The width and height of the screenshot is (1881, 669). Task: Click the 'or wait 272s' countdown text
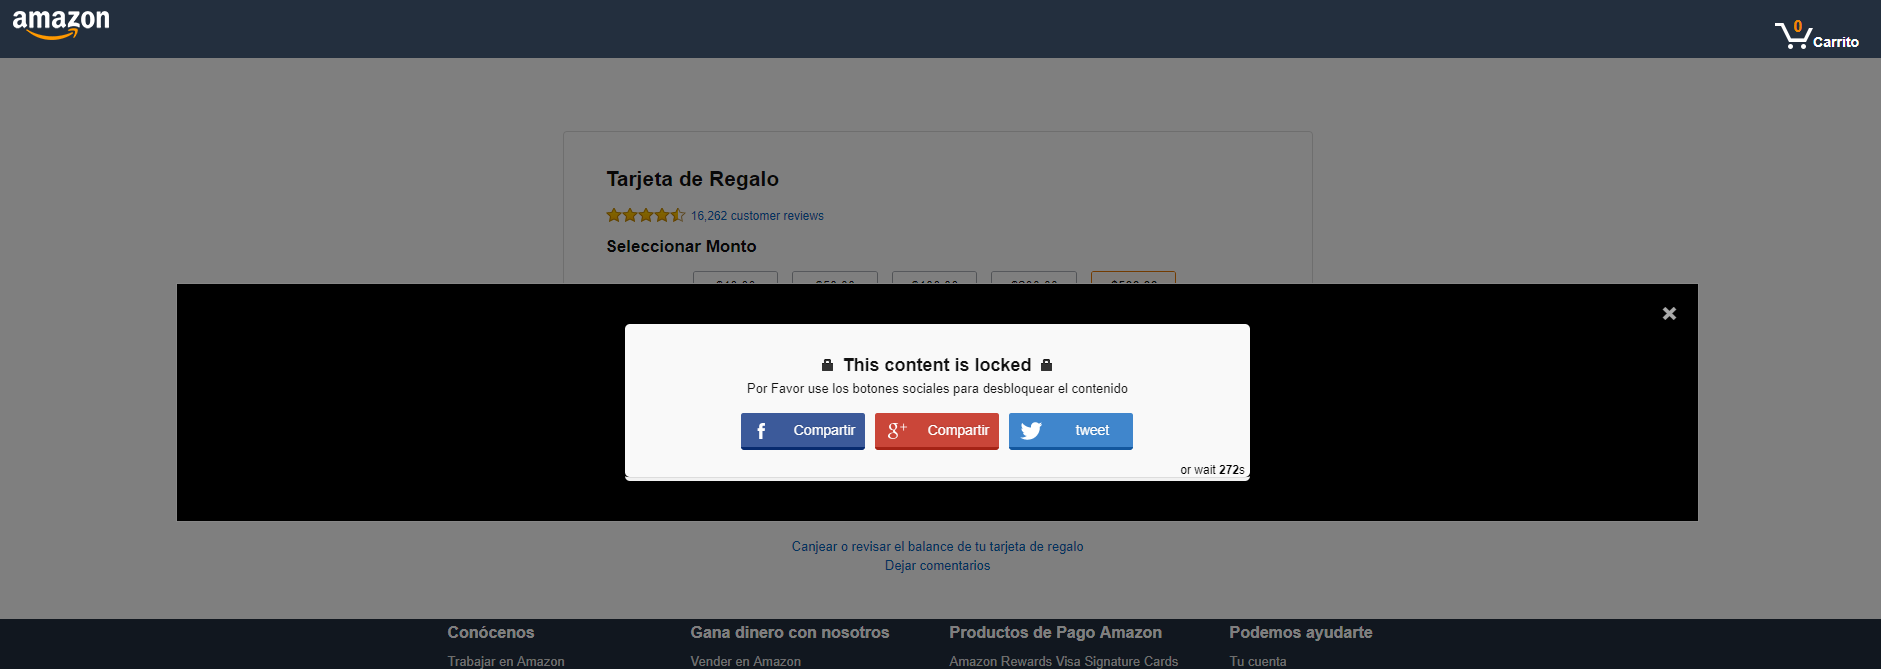[x=1212, y=470]
